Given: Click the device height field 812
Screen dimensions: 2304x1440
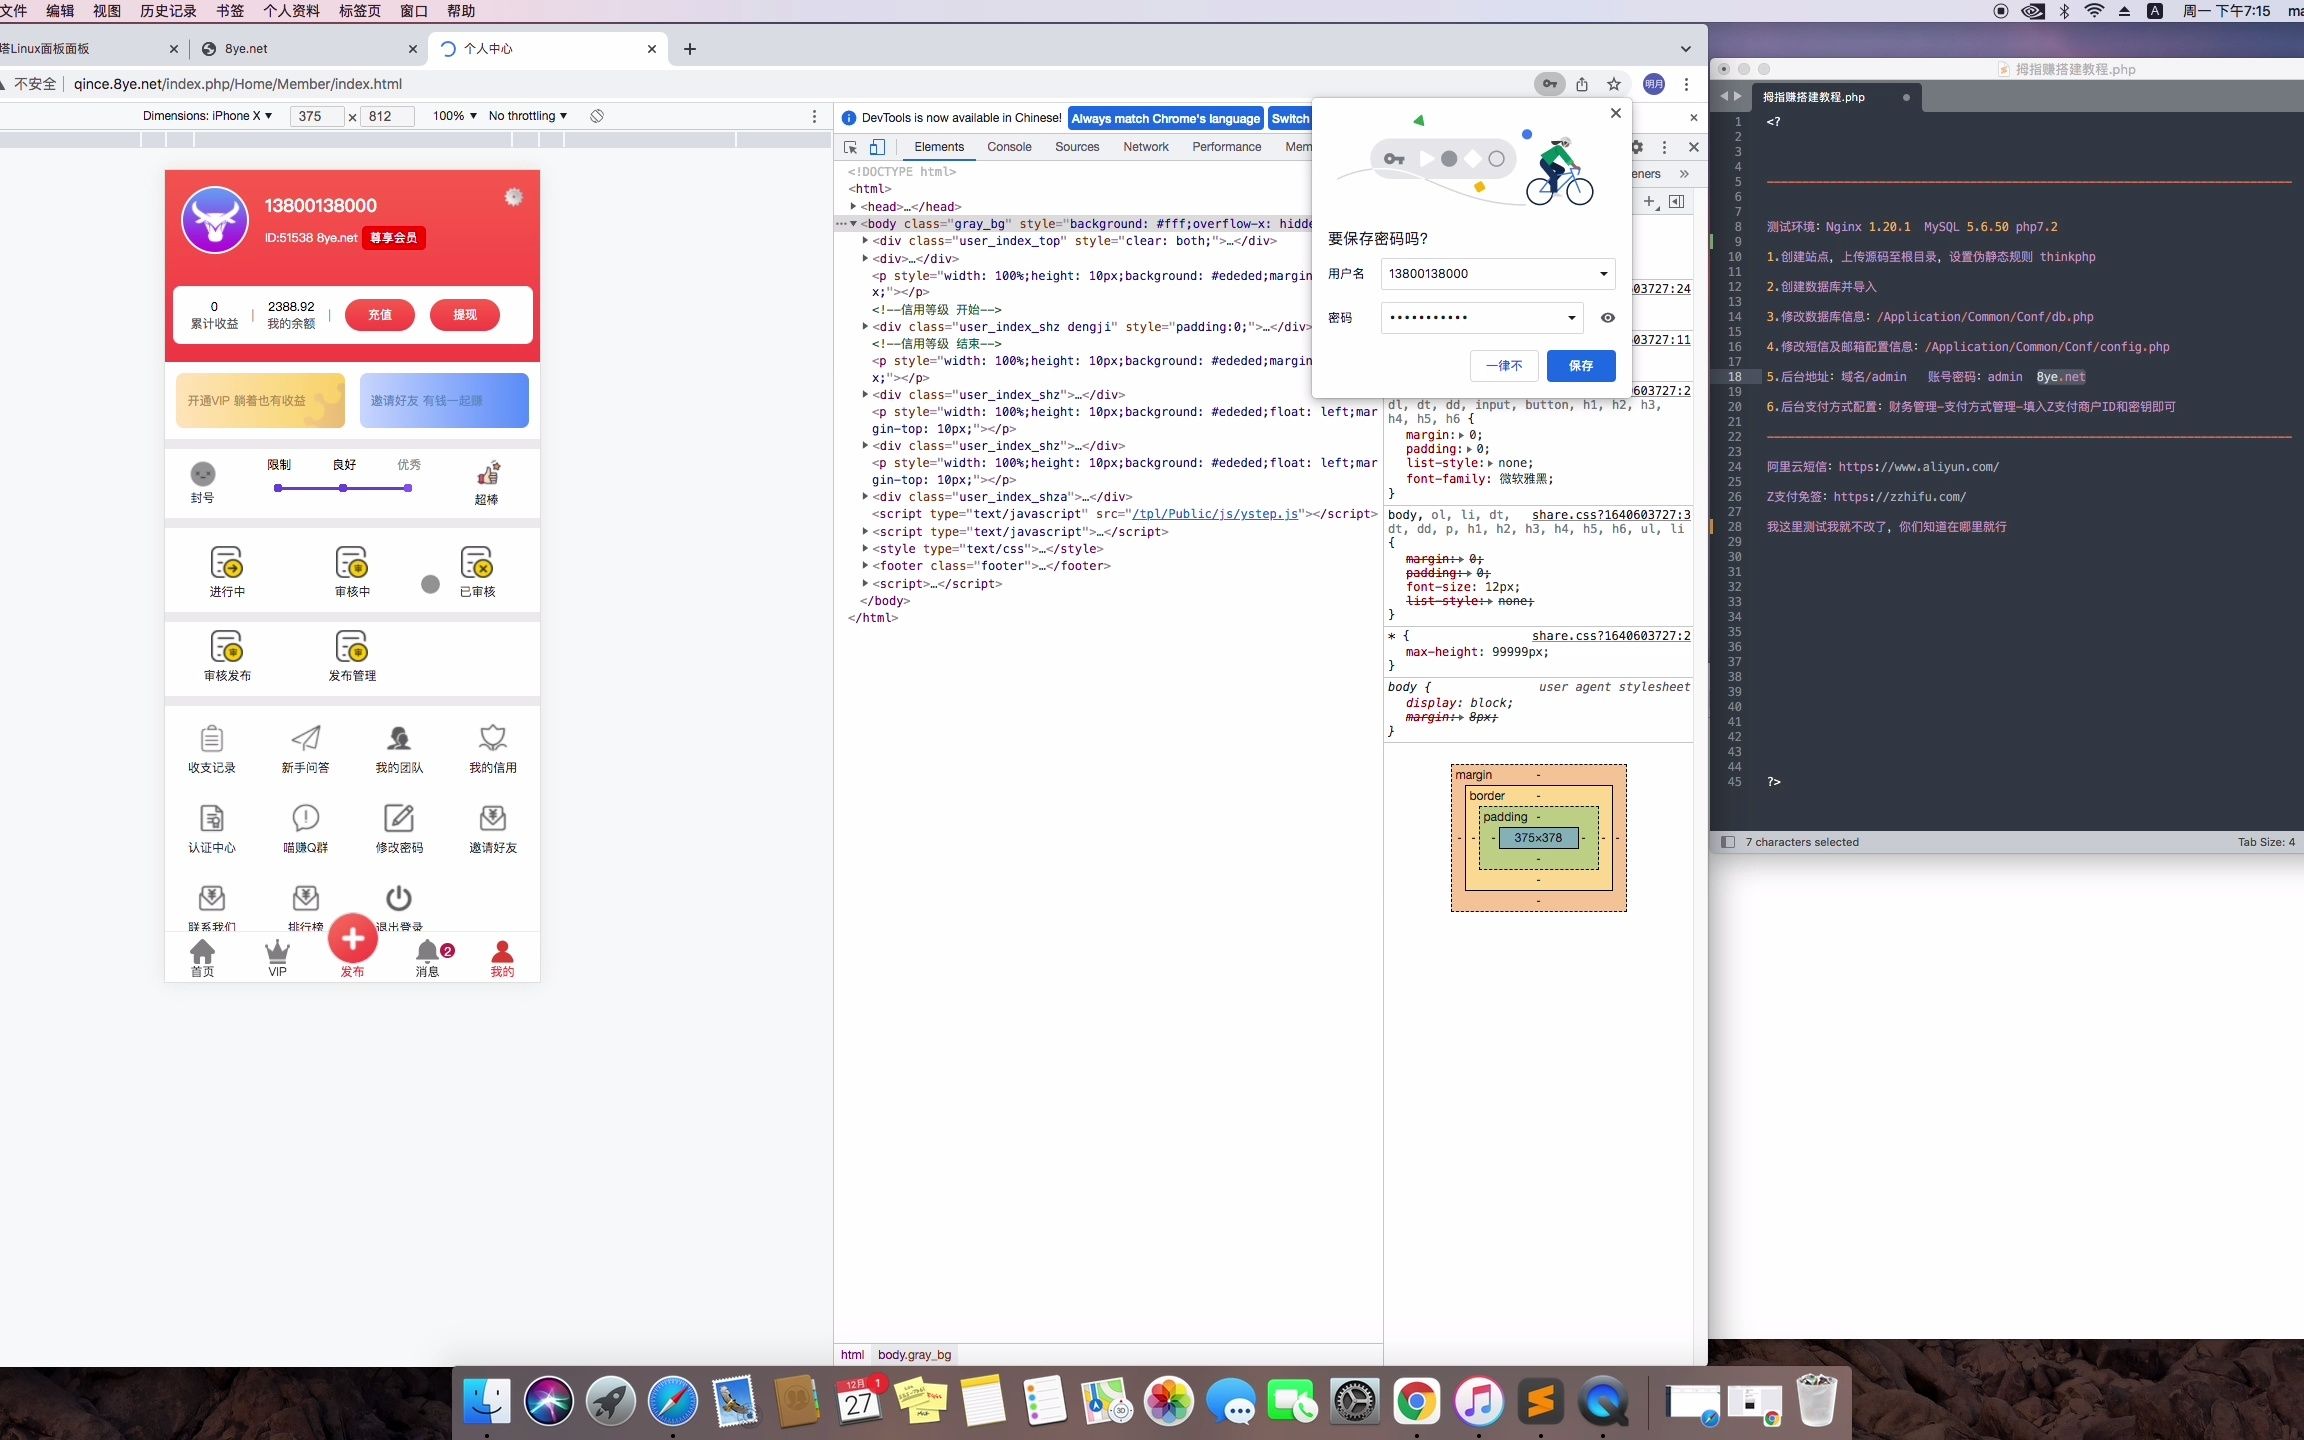Looking at the screenshot, I should click(x=387, y=116).
